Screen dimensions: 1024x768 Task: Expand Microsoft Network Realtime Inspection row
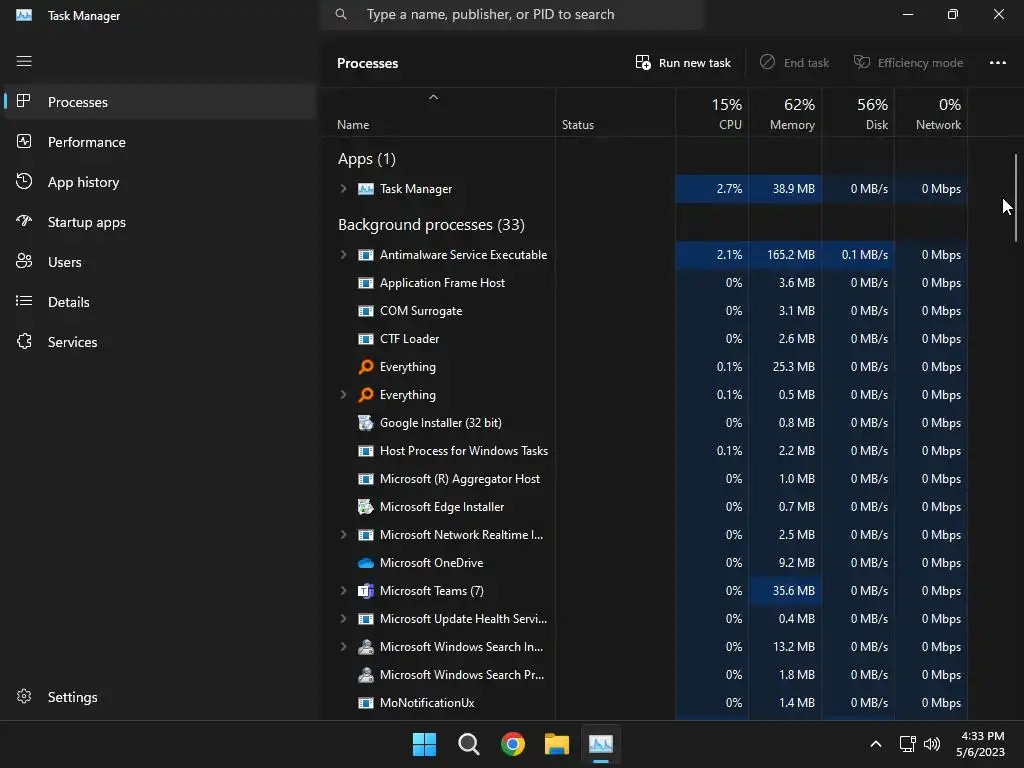344,535
